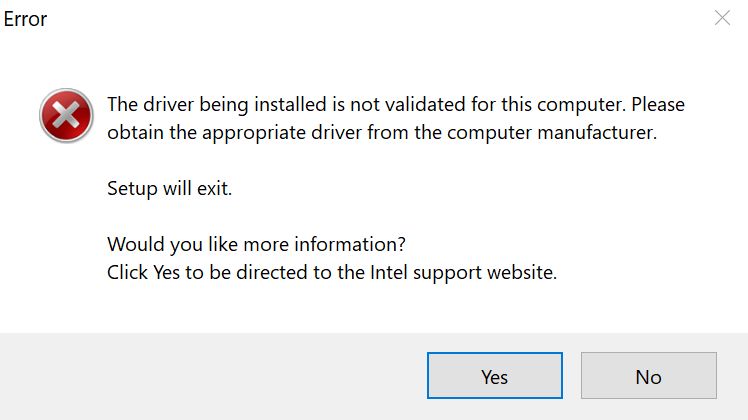The height and width of the screenshot is (420, 748).
Task: Click the word 'Please' in the message
Action: click(658, 105)
